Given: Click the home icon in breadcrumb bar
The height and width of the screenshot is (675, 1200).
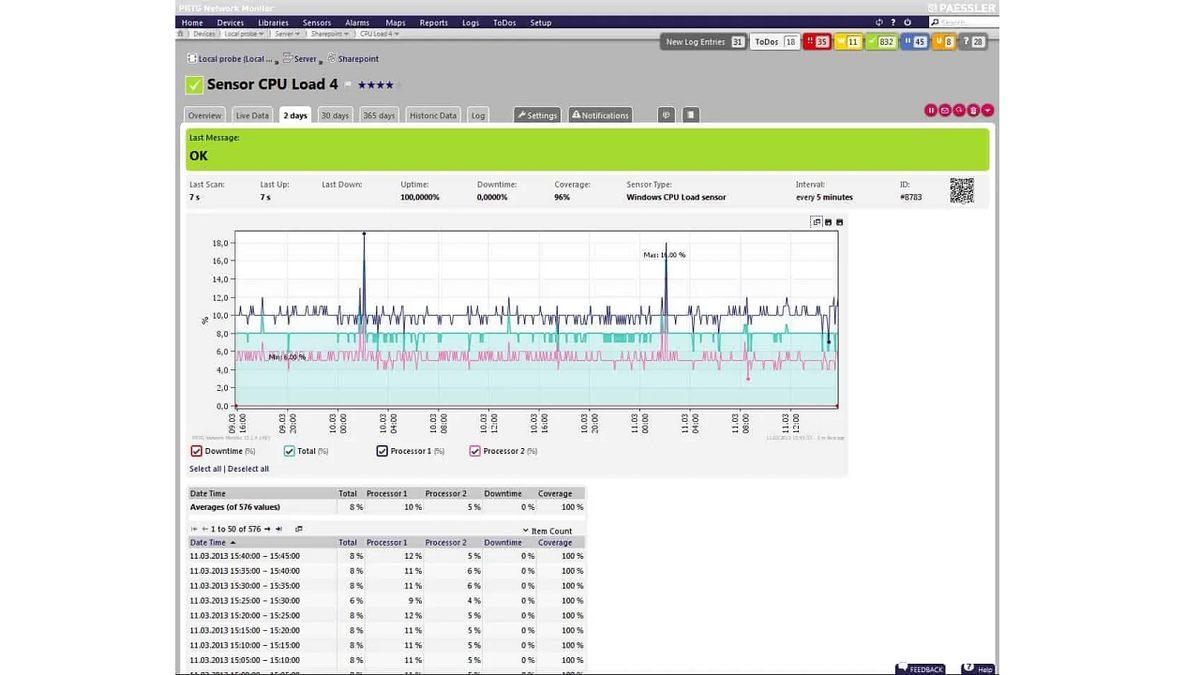Looking at the screenshot, I should pyautogui.click(x=181, y=33).
